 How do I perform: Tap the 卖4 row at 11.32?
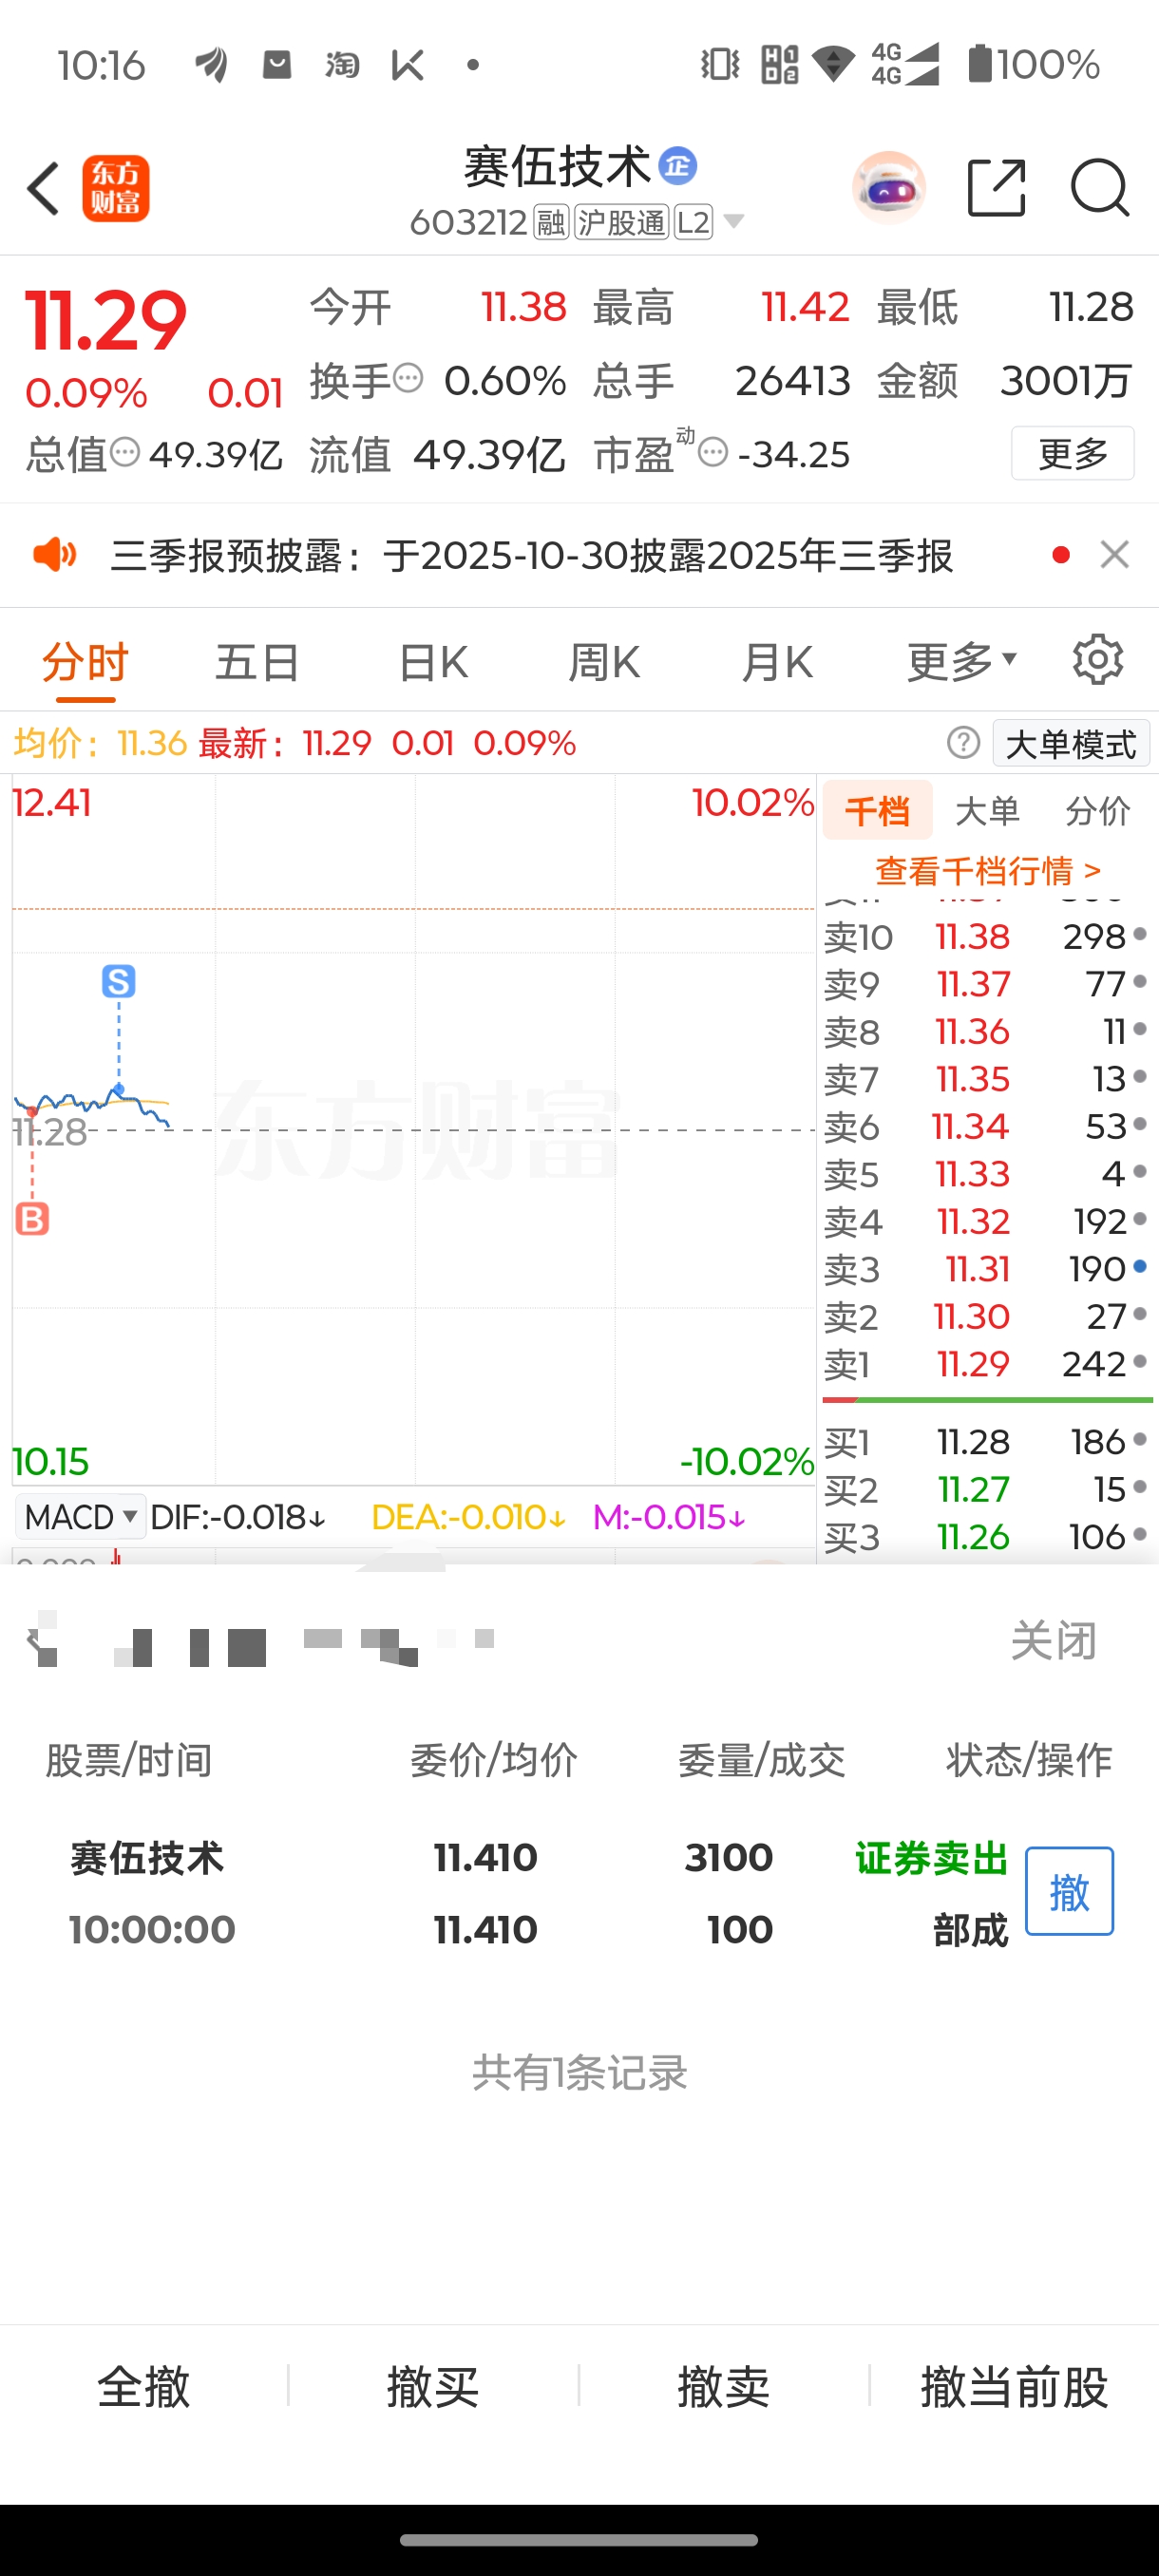click(985, 1222)
